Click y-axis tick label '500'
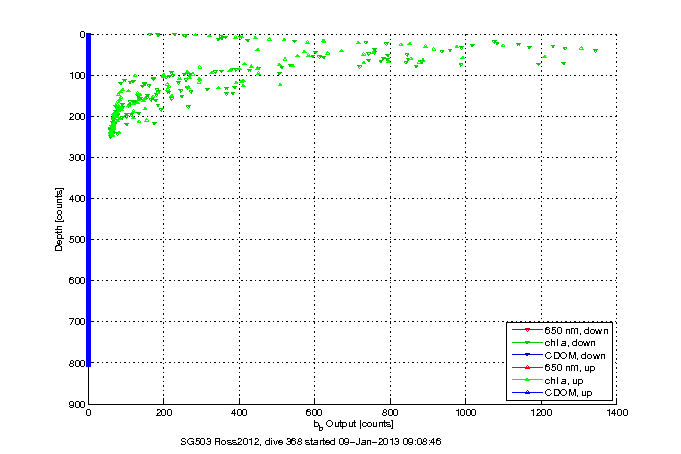Screen dimensions: 681x454 click(77, 239)
